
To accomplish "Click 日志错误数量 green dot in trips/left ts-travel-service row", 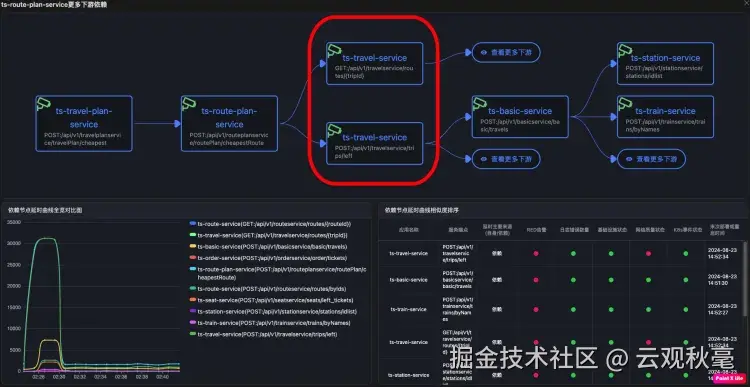I will coord(573,254).
